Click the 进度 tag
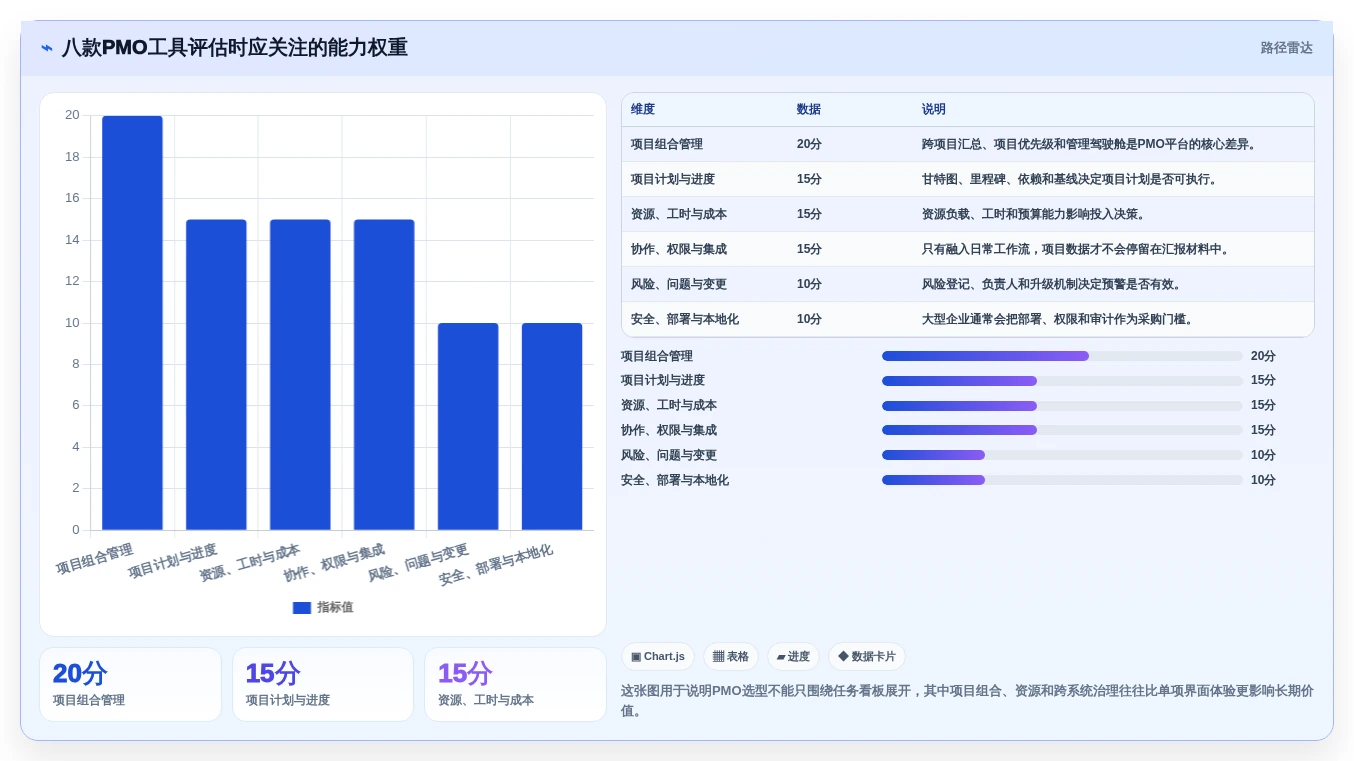Screen dimensions: 1354x761 point(793,657)
